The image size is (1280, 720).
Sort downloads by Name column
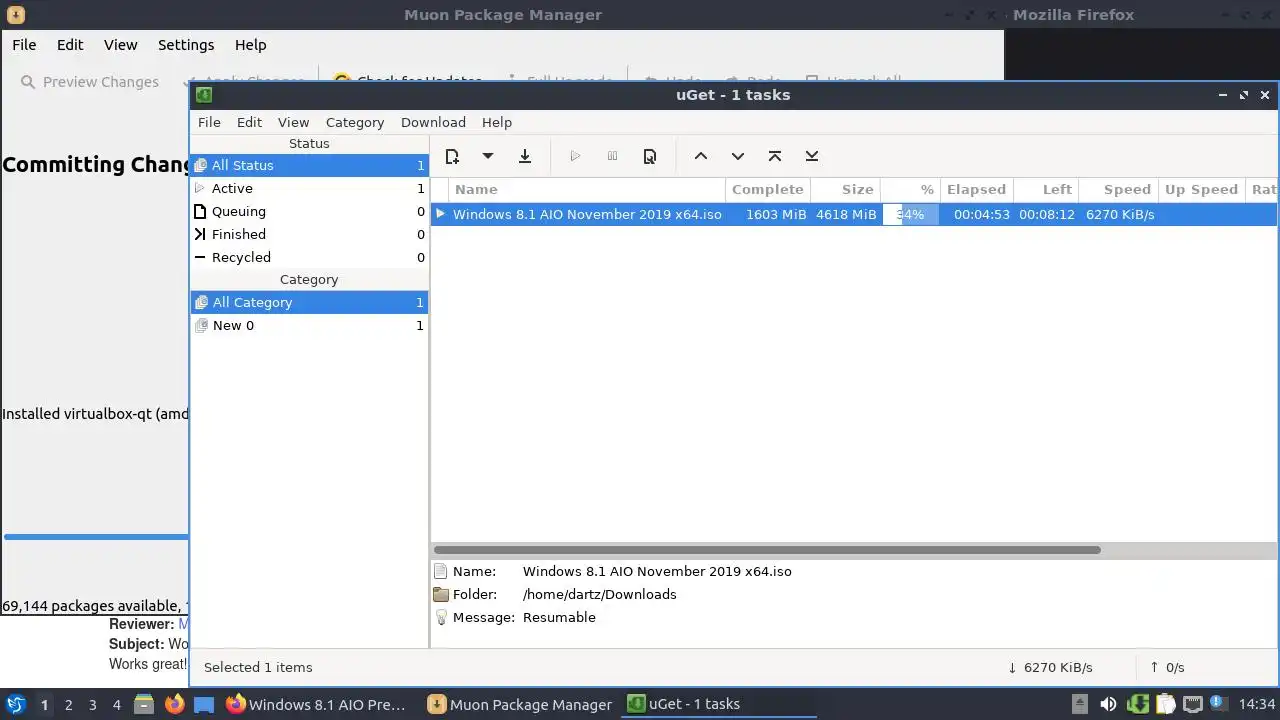click(x=587, y=189)
